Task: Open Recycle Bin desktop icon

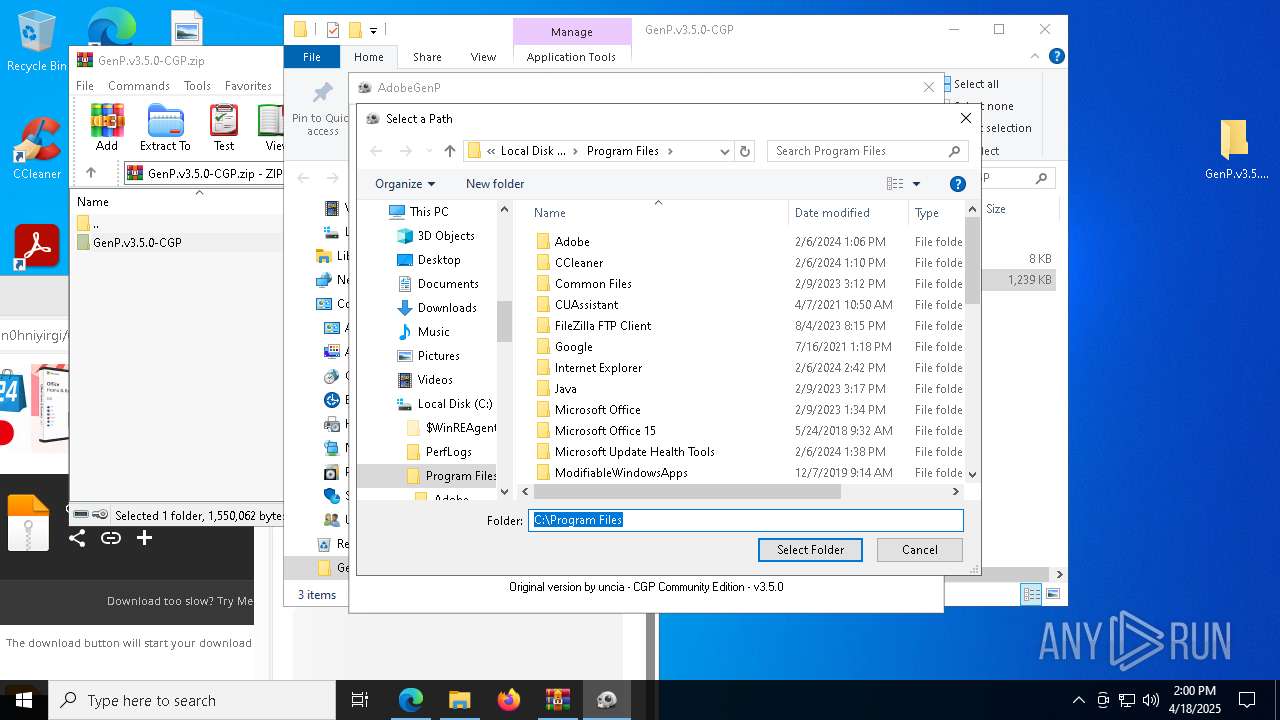Action: click(37, 42)
